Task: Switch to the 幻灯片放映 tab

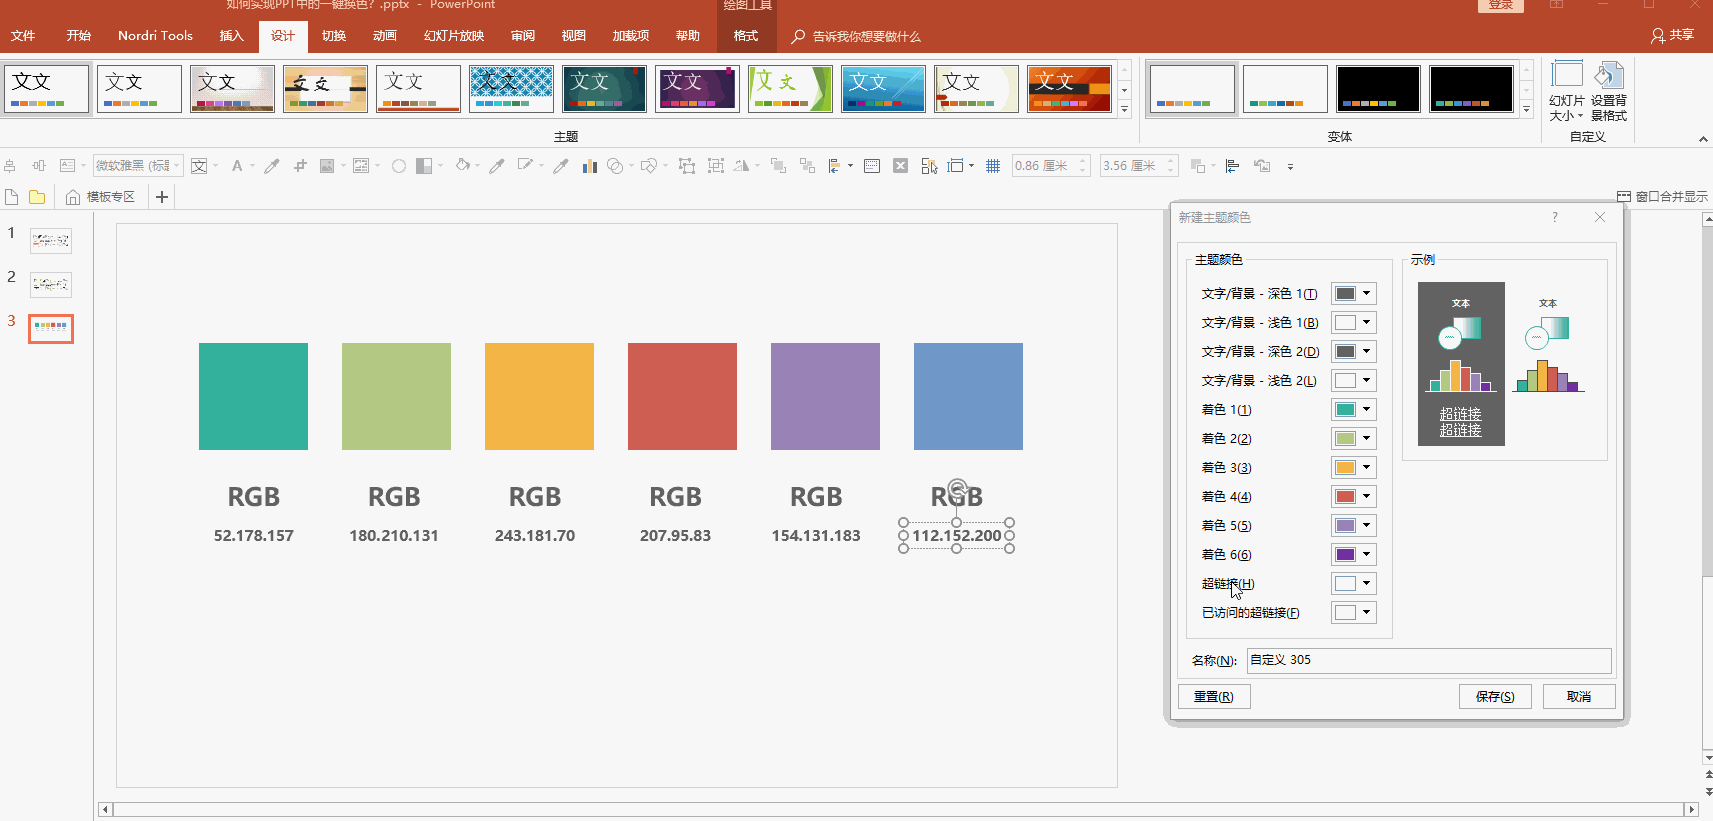Action: click(x=454, y=36)
